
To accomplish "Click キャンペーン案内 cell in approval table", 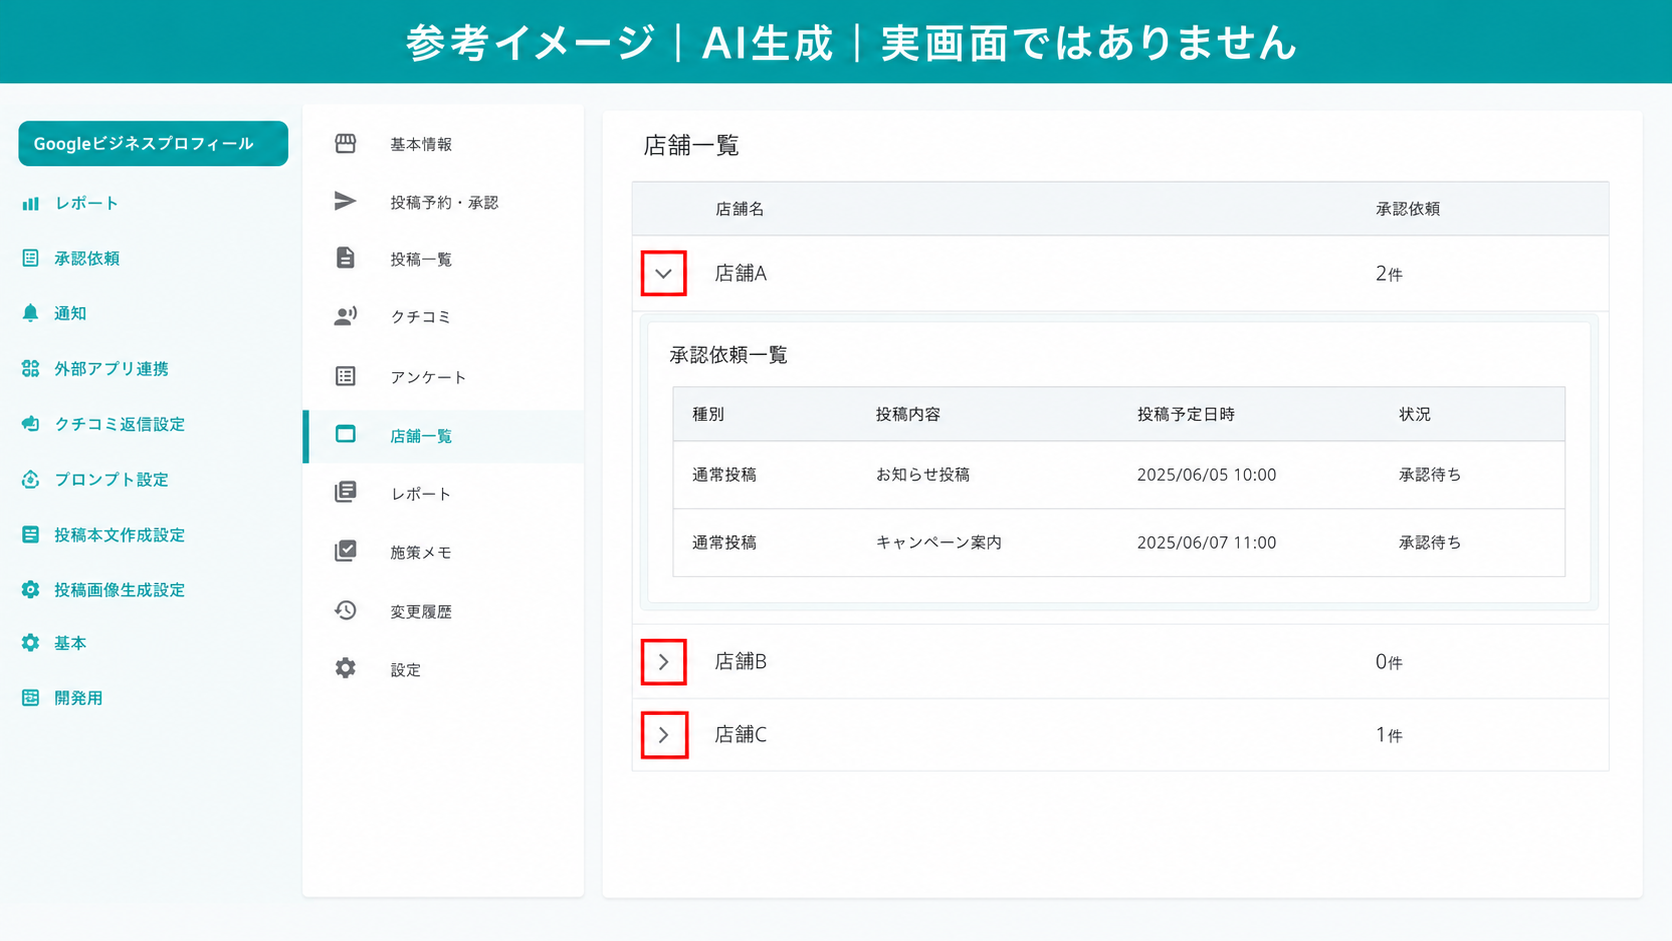I will [x=939, y=542].
